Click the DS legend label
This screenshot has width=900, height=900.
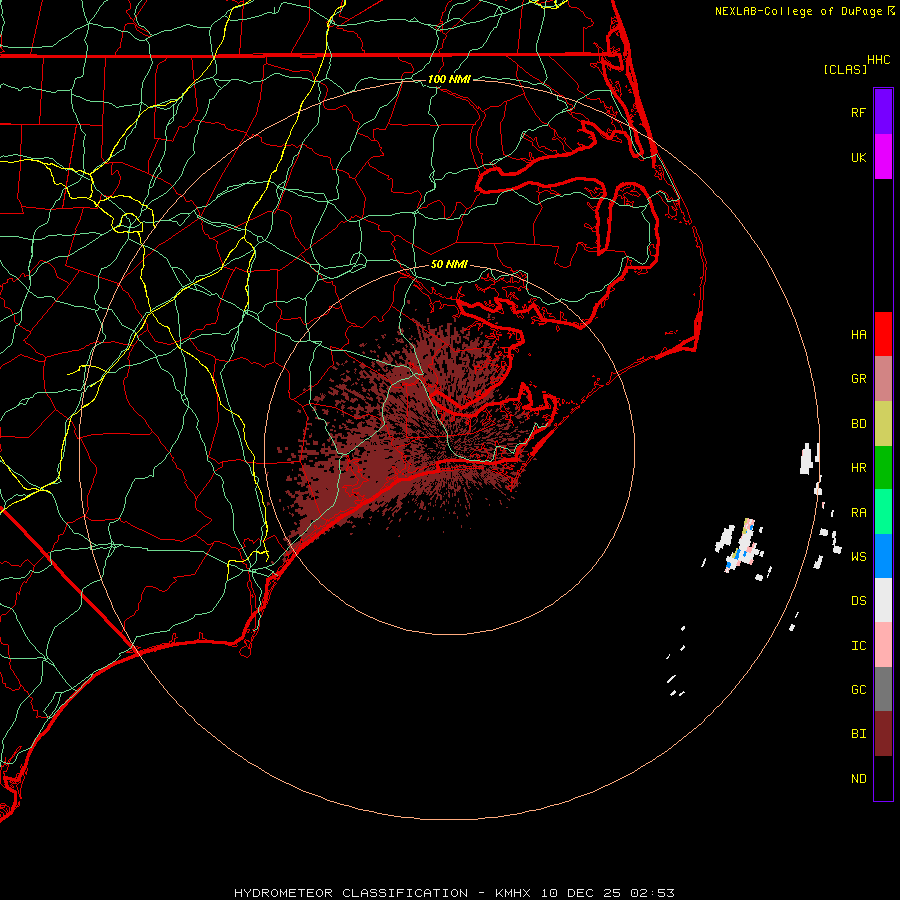click(x=858, y=601)
